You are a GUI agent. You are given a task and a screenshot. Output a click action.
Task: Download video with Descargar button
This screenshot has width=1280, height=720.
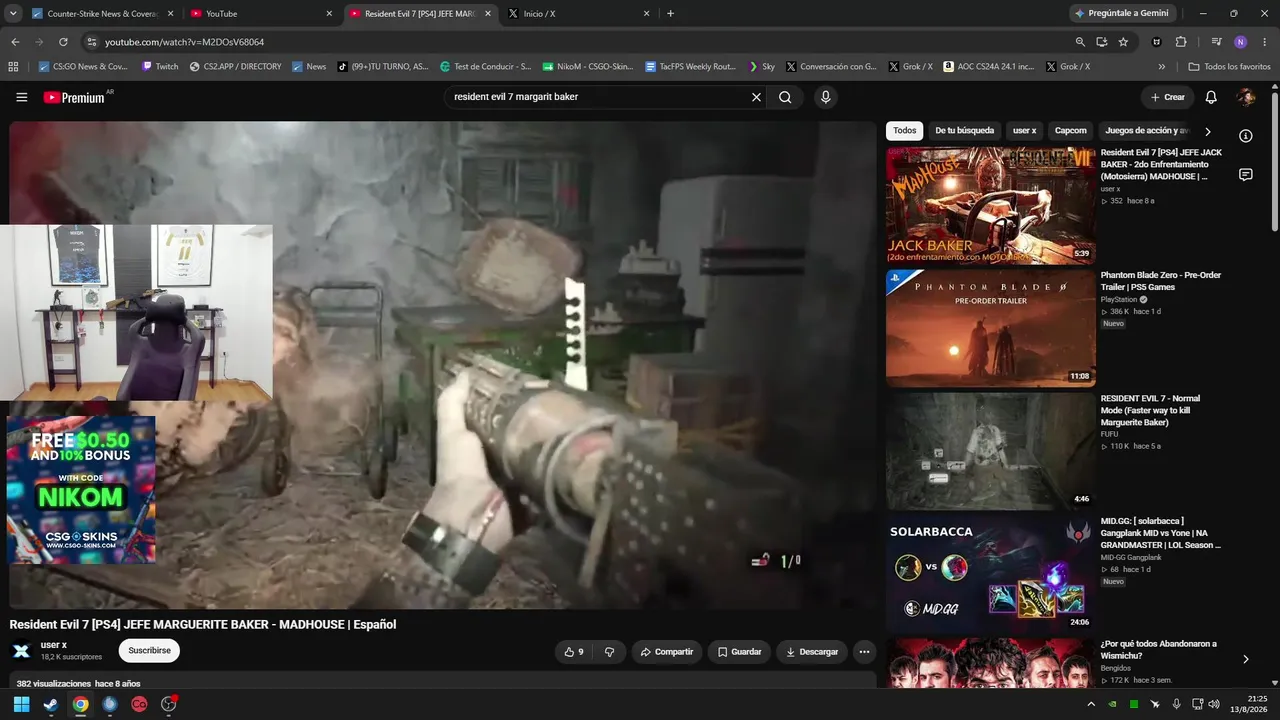[812, 652]
